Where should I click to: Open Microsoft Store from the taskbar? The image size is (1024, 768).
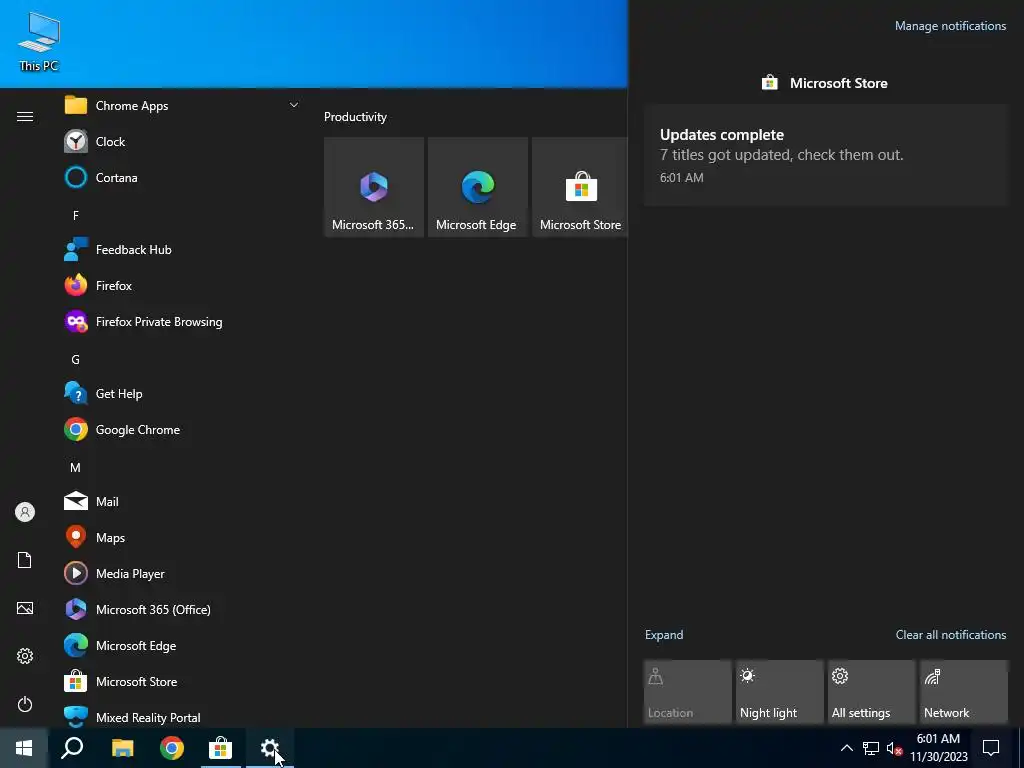(x=221, y=748)
